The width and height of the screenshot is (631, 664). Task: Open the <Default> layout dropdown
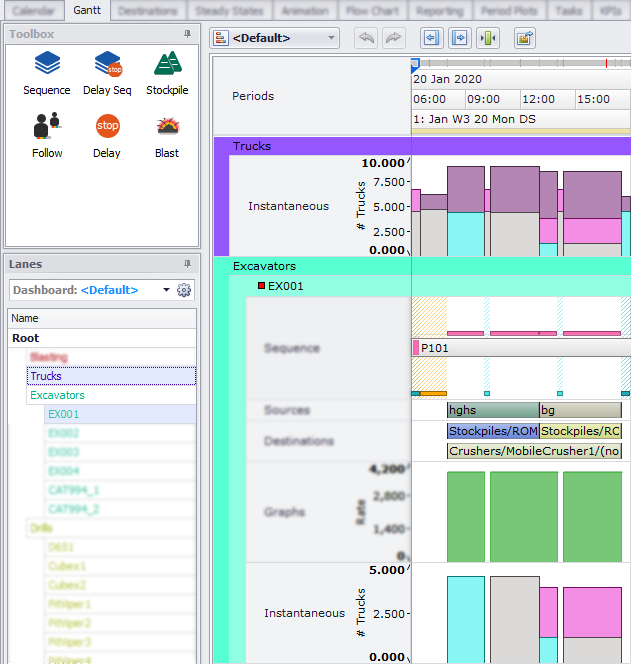coord(277,38)
